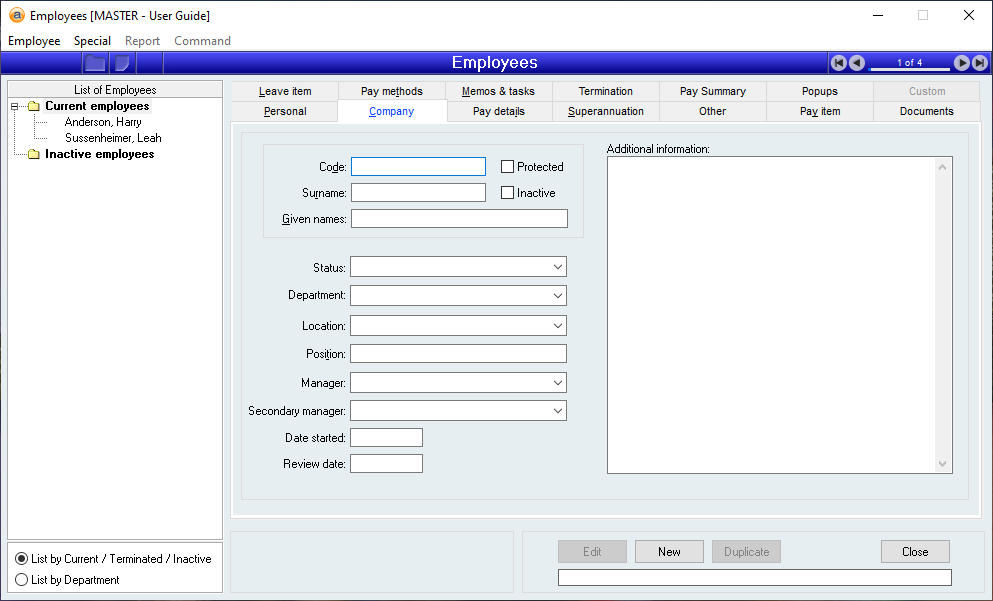Viewport: 993px width, 601px height.
Task: Select Sussenheimer, Leah in the employee list
Action: coord(113,138)
